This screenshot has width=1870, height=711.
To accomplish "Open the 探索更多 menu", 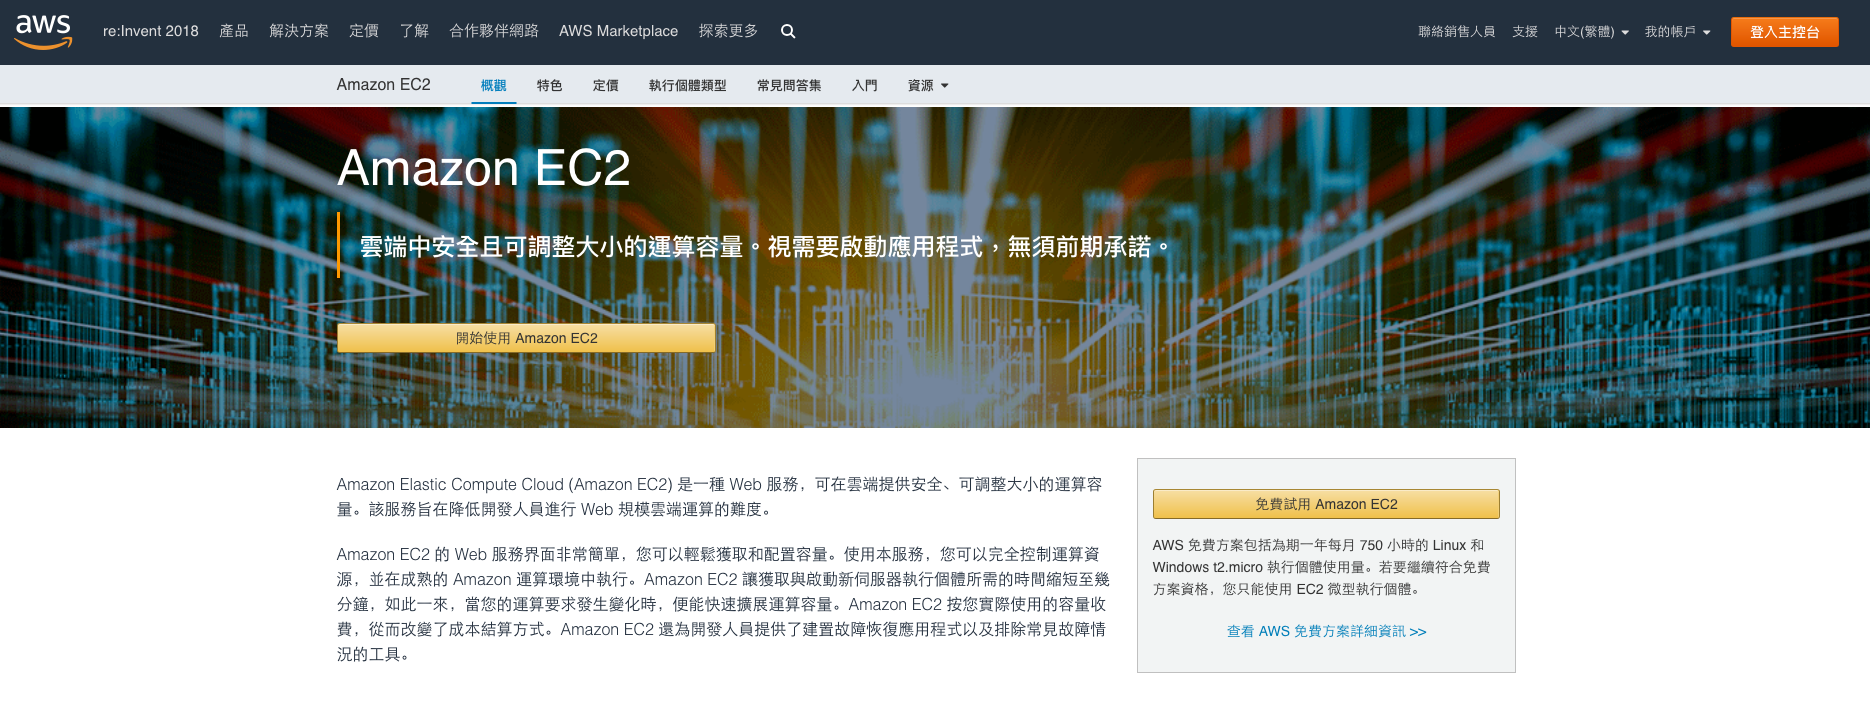I will (x=728, y=31).
